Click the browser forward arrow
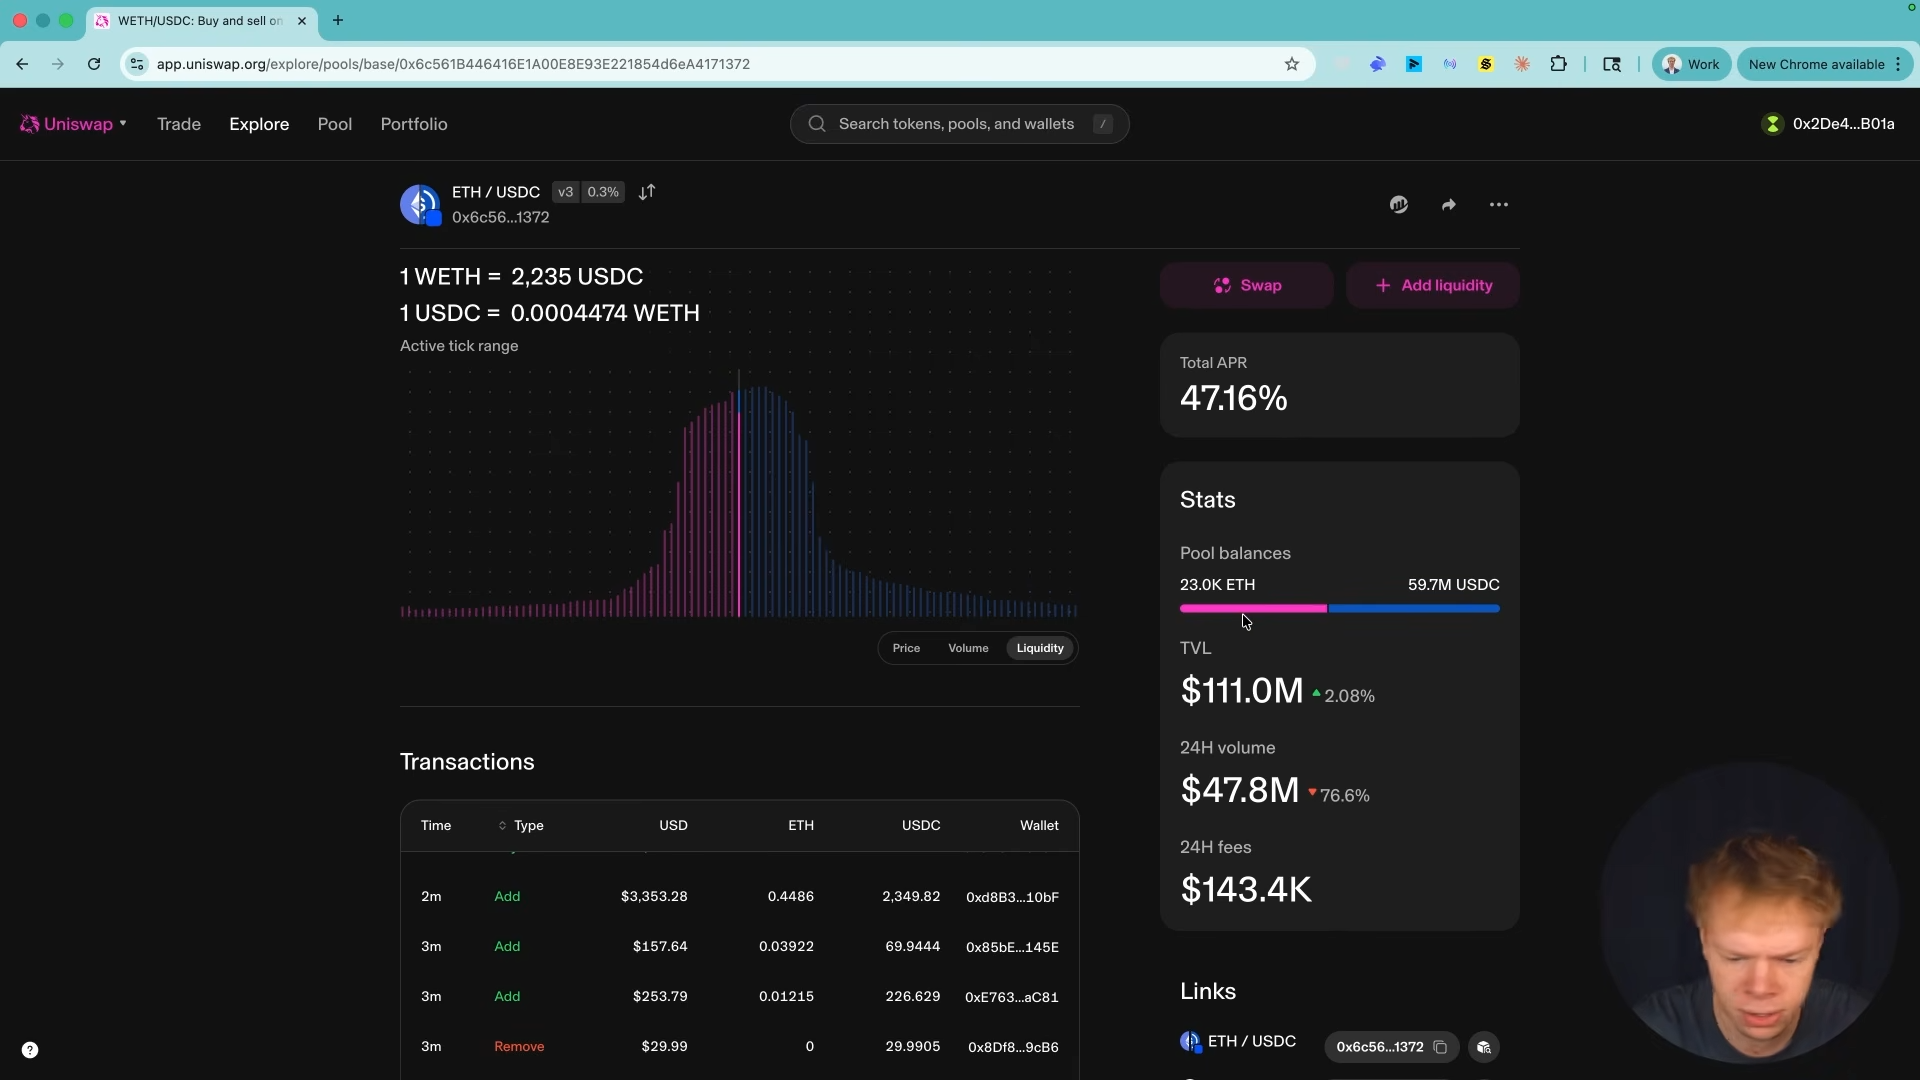 point(58,64)
